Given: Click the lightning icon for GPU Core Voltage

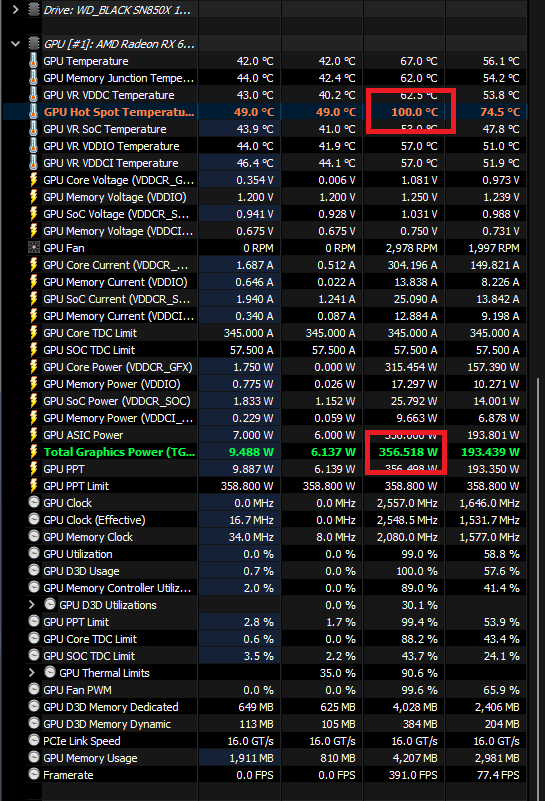Looking at the screenshot, I should click(34, 180).
